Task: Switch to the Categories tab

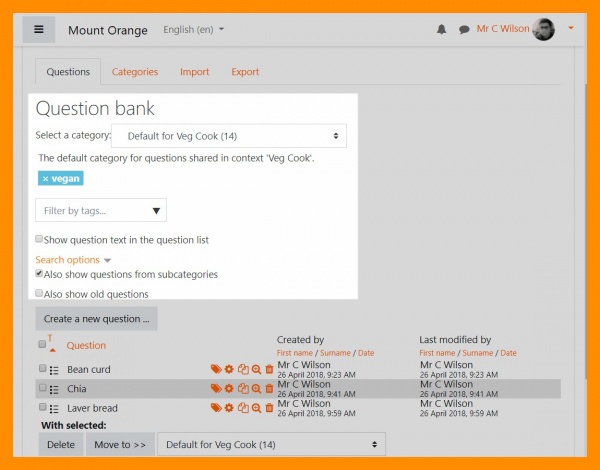Action: point(134,72)
